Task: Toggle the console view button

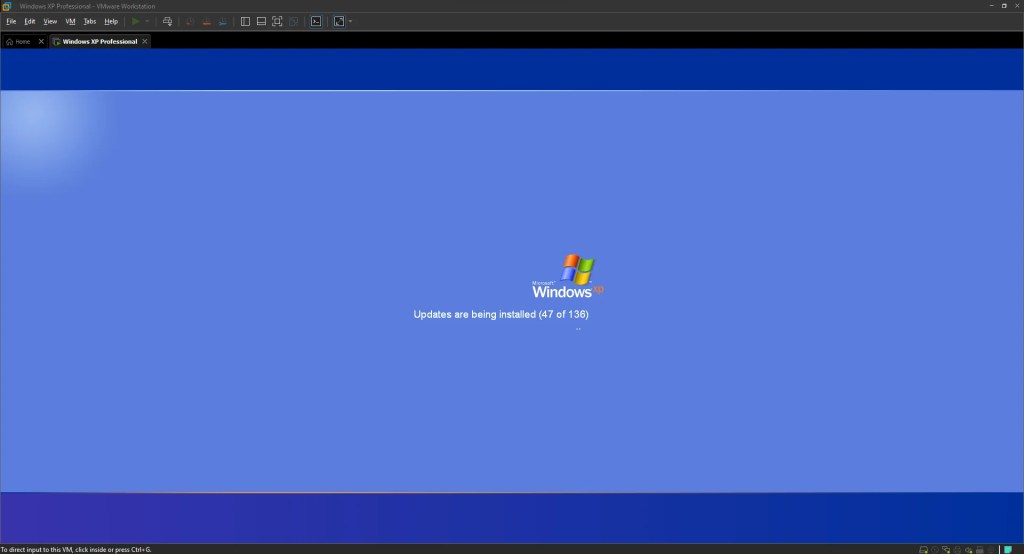Action: click(316, 22)
